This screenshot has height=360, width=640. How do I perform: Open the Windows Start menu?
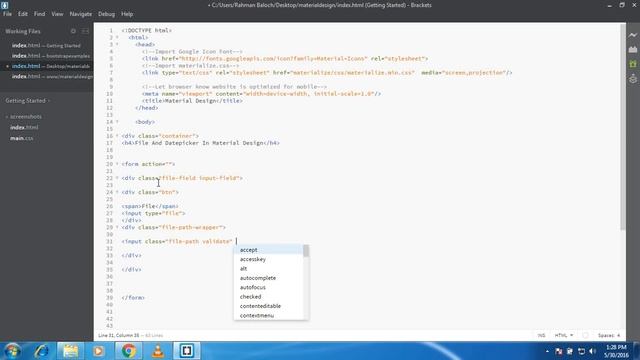point(12,351)
